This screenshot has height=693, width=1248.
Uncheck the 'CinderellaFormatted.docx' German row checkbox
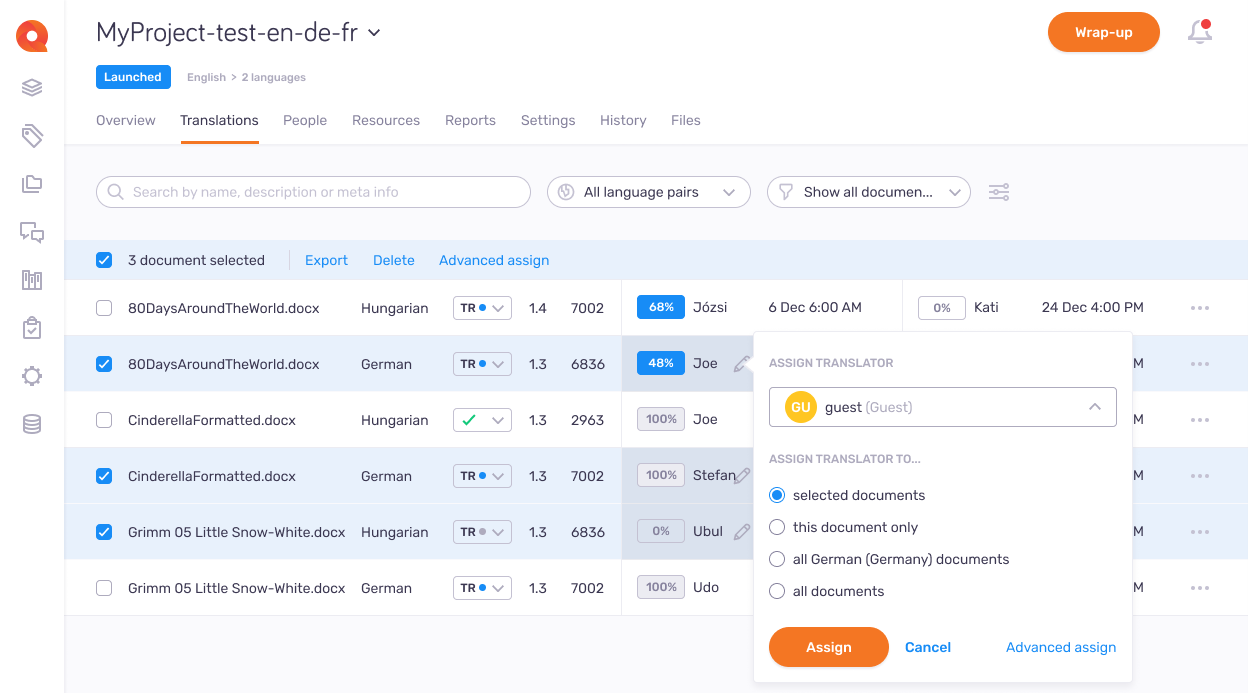point(104,475)
